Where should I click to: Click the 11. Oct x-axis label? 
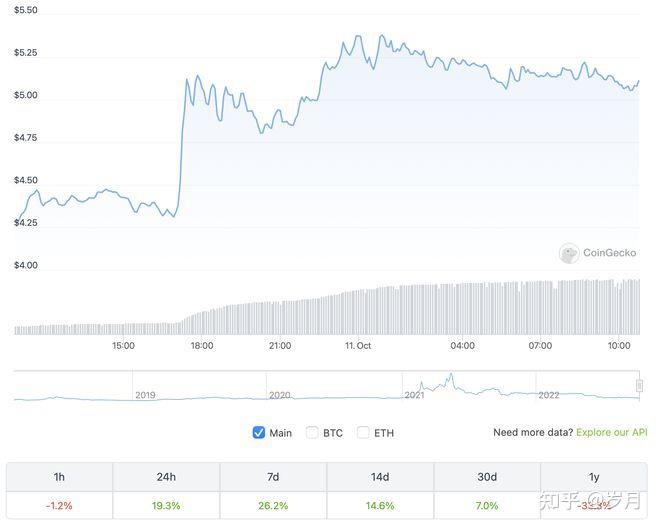[x=357, y=345]
